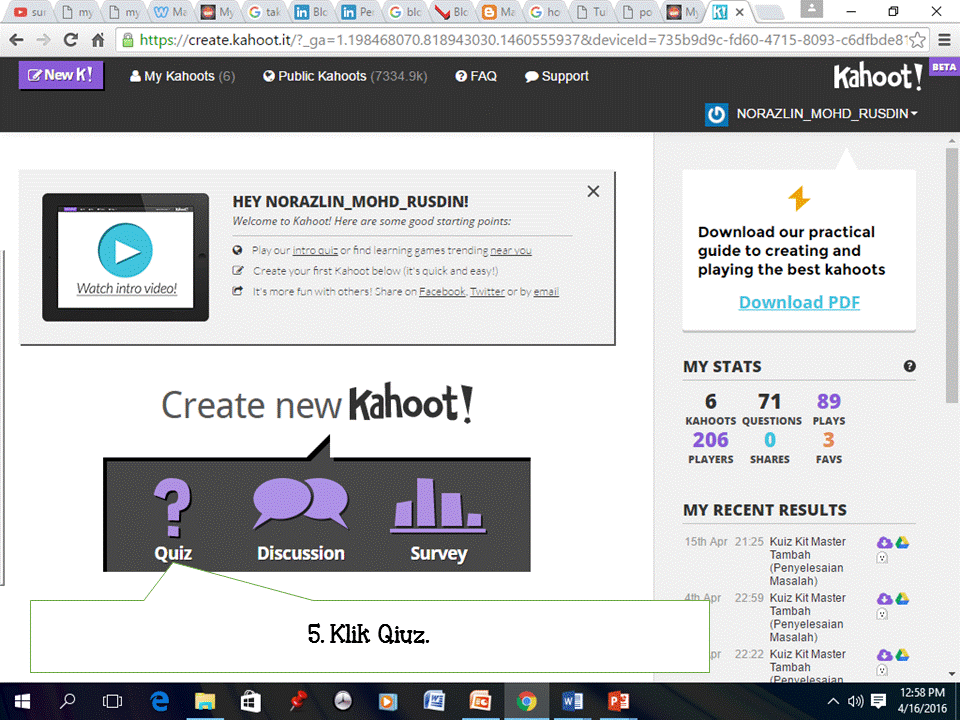Screen dimensions: 960x720
Task: Open Chrome hamburger menu
Action: 945,40
